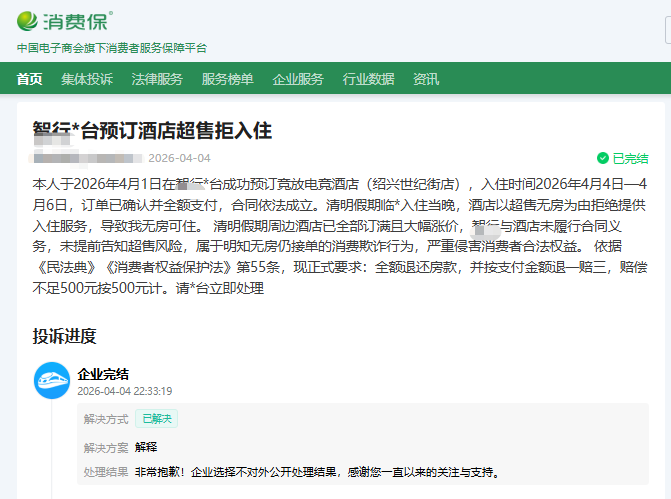Click the 消费保 green leaf logo
This screenshot has height=499, width=671.
(28, 20)
